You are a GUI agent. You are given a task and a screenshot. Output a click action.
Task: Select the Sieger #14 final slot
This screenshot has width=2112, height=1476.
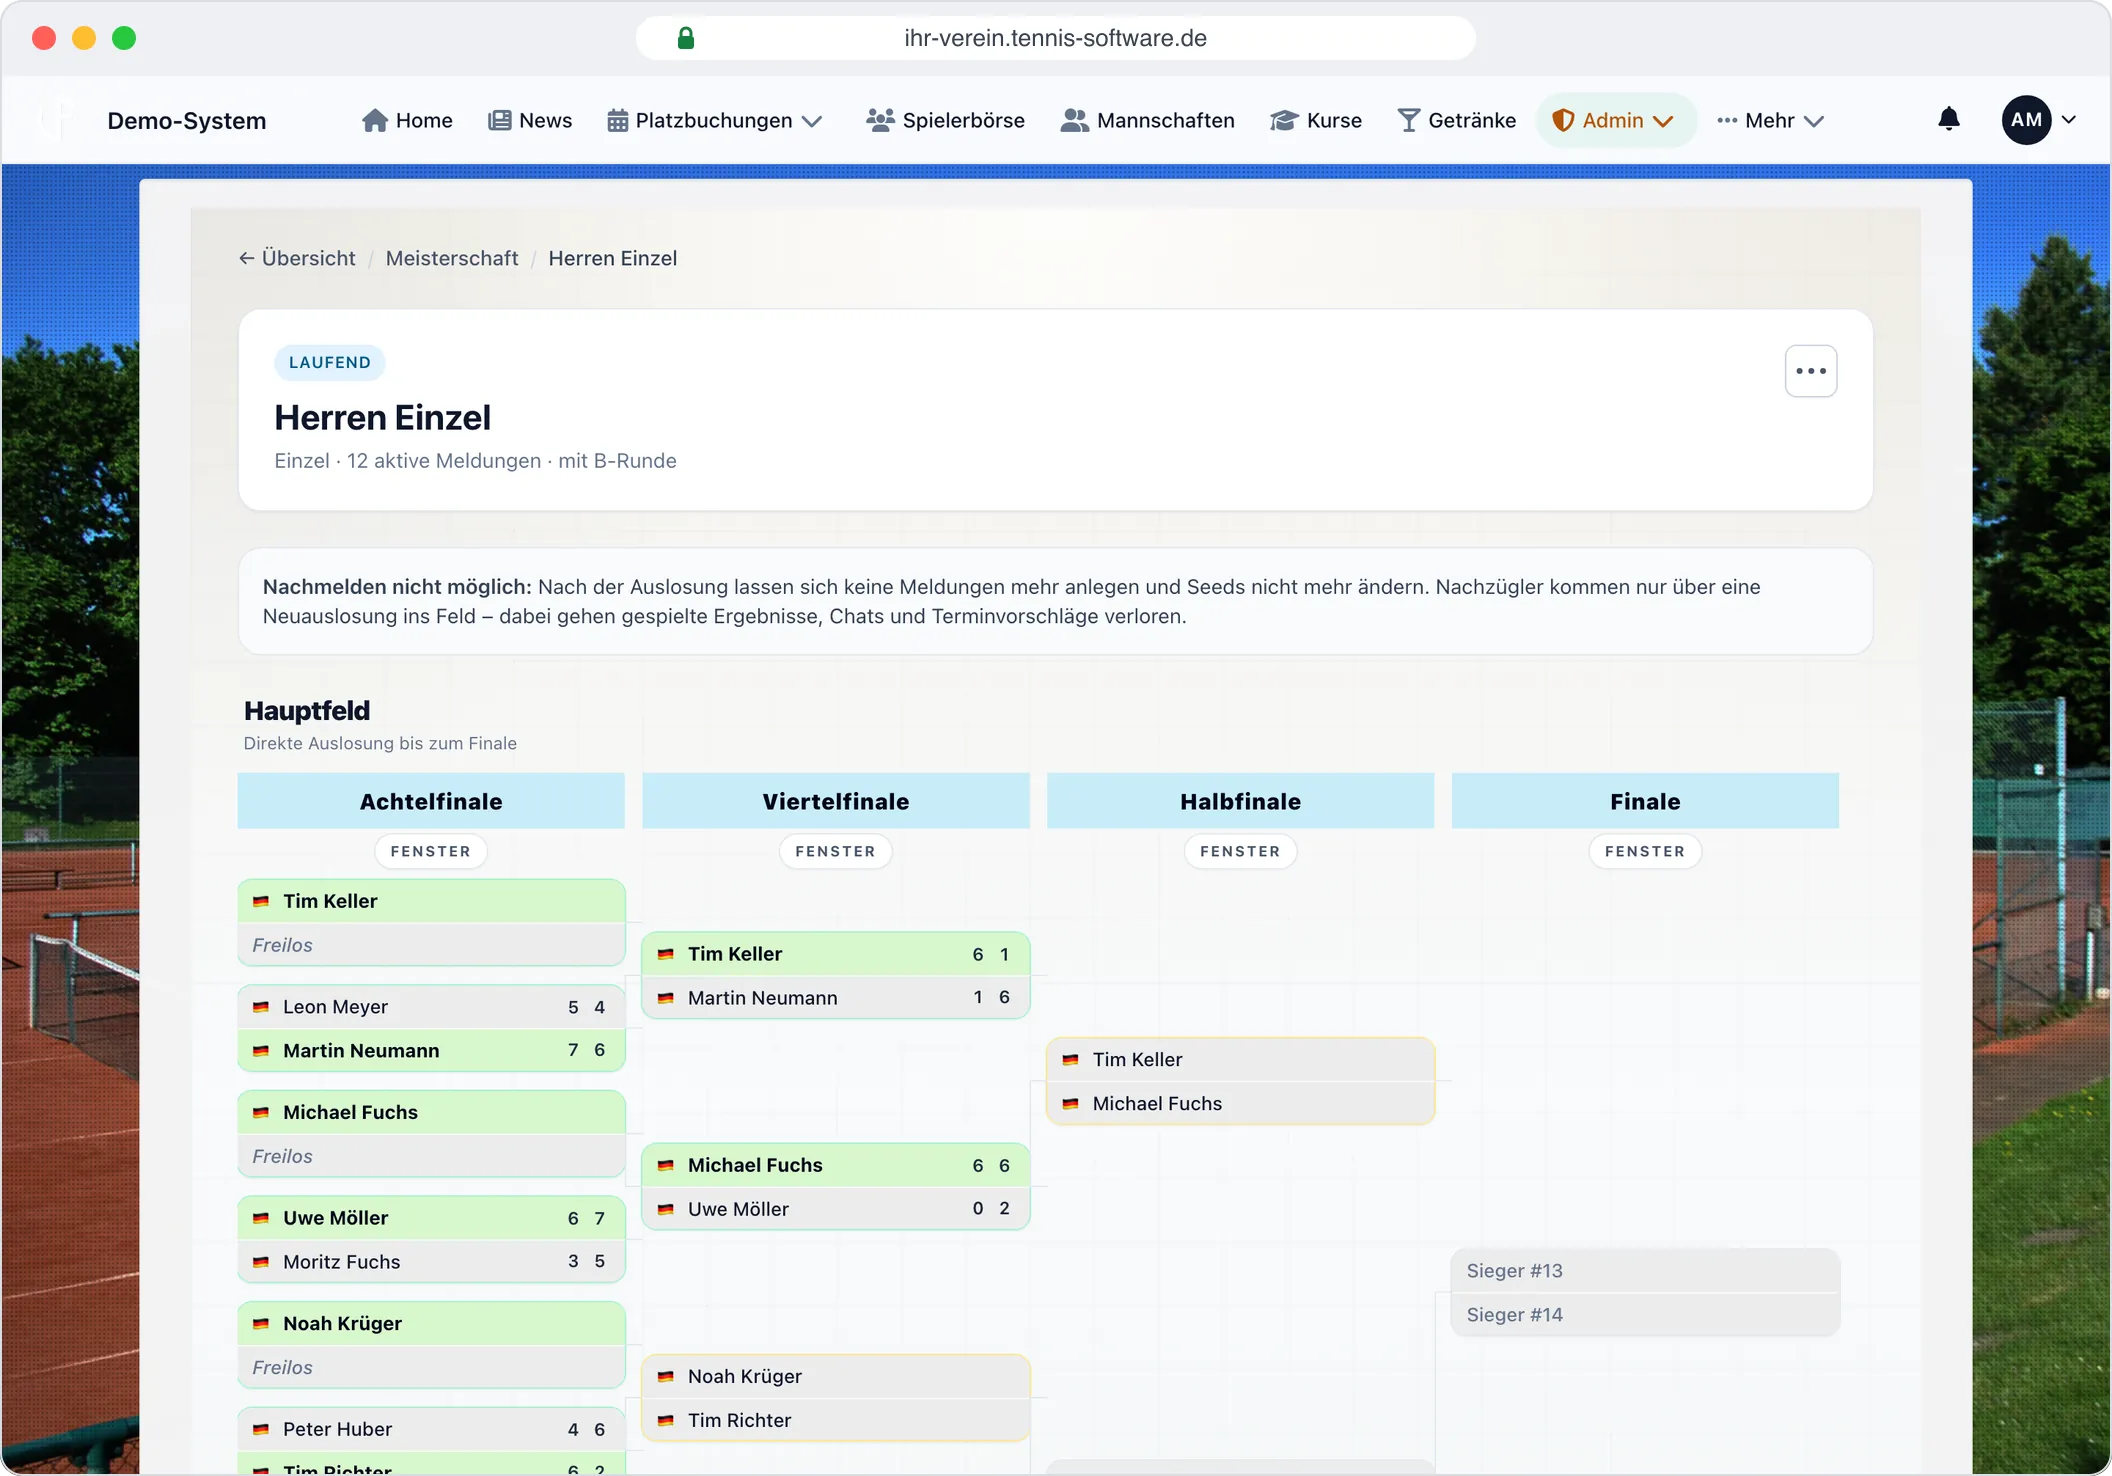click(x=1645, y=1314)
